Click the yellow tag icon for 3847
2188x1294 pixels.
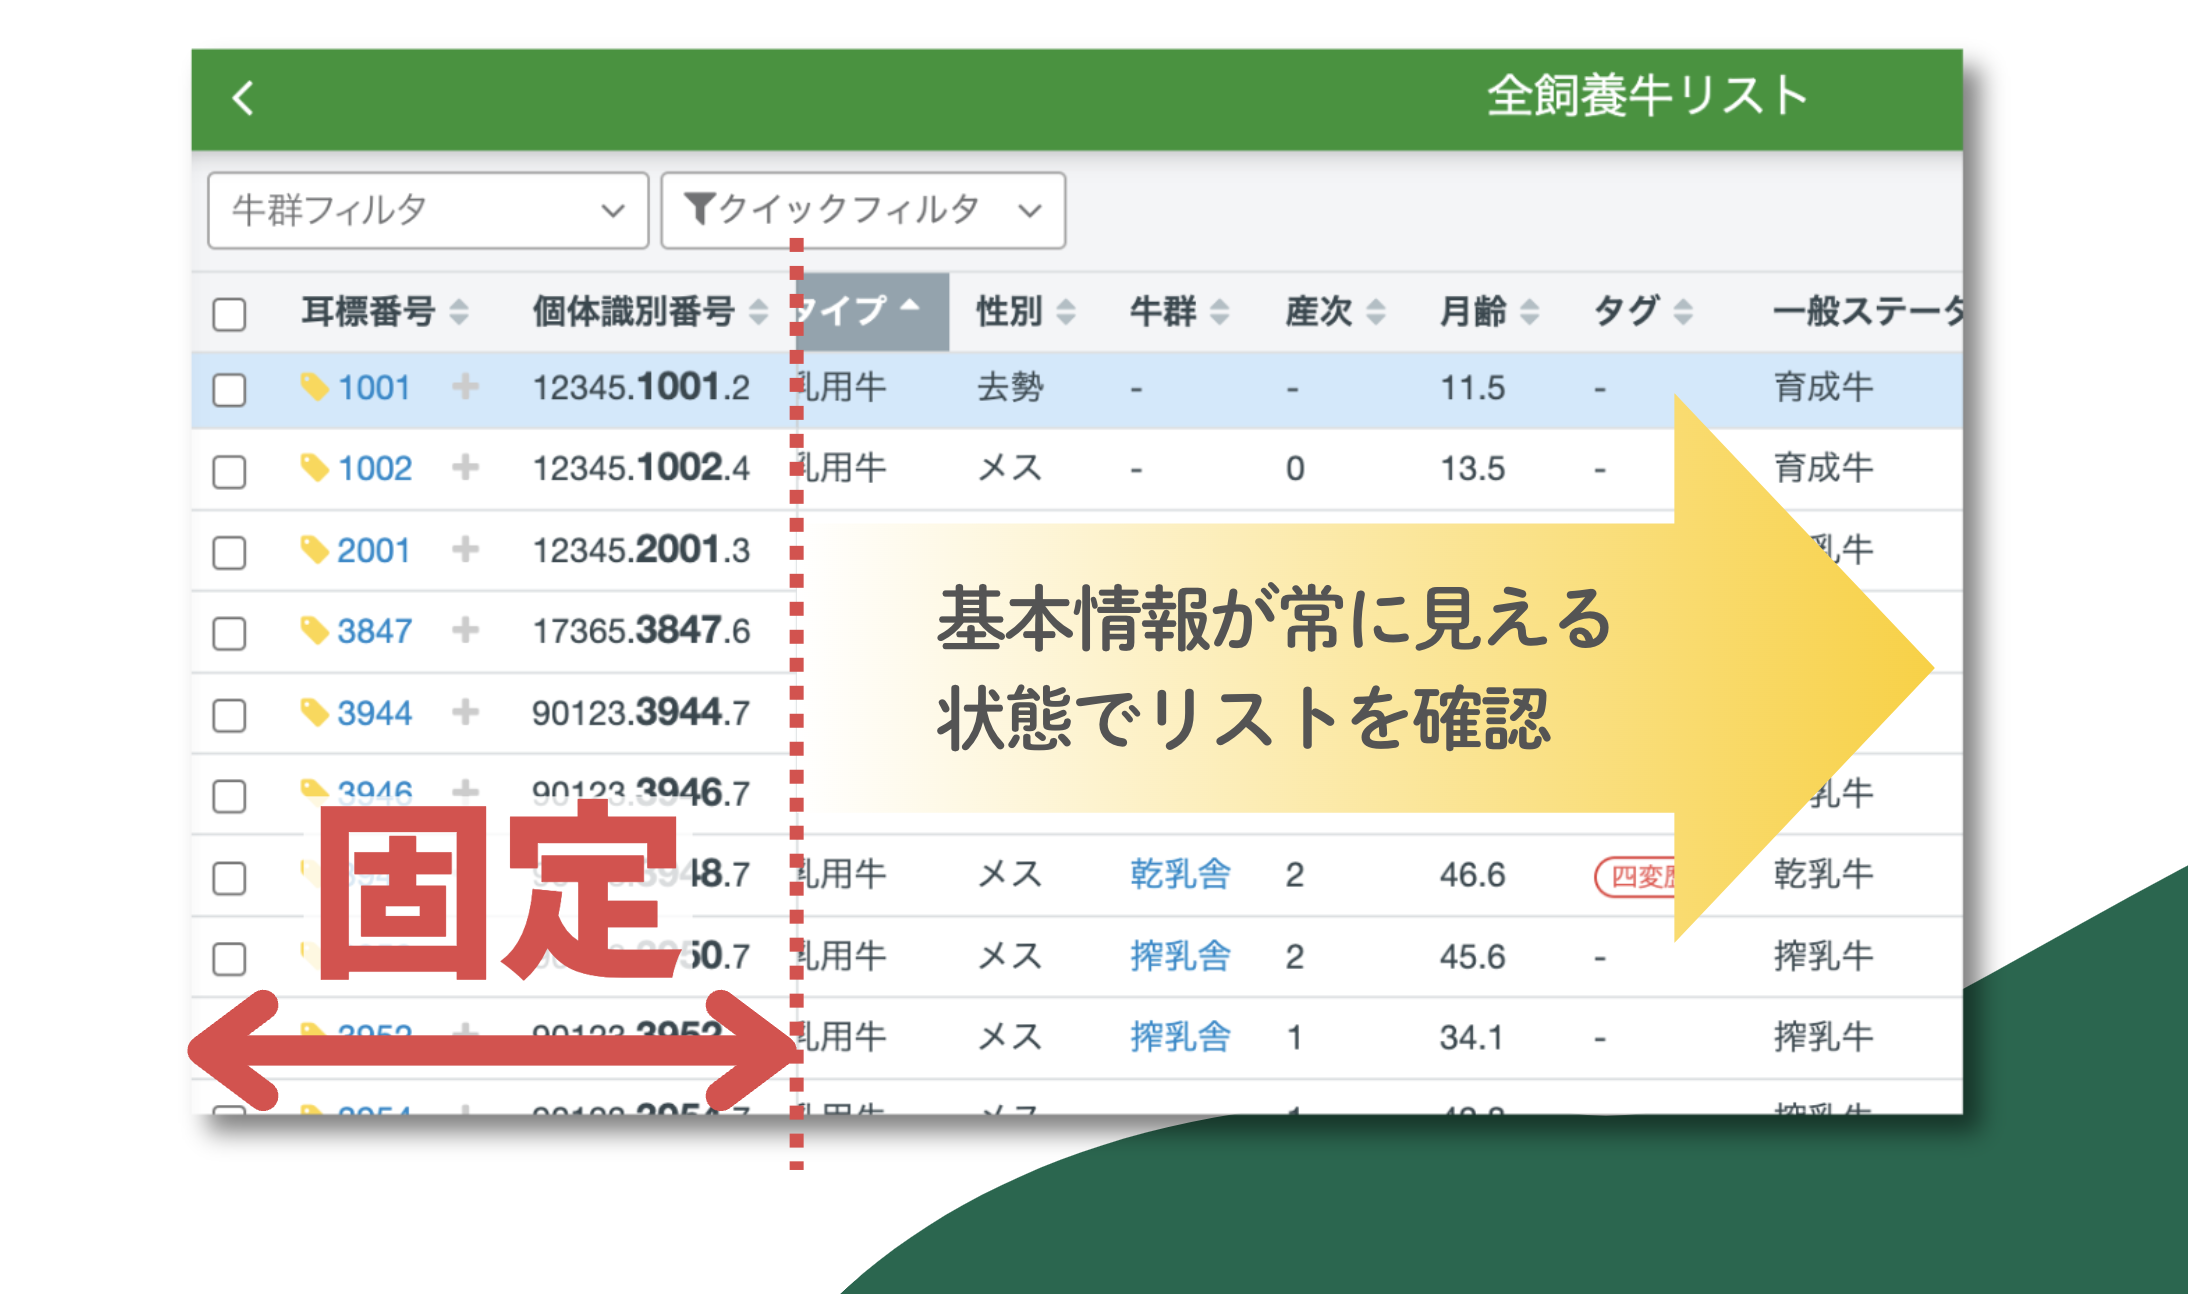315,631
